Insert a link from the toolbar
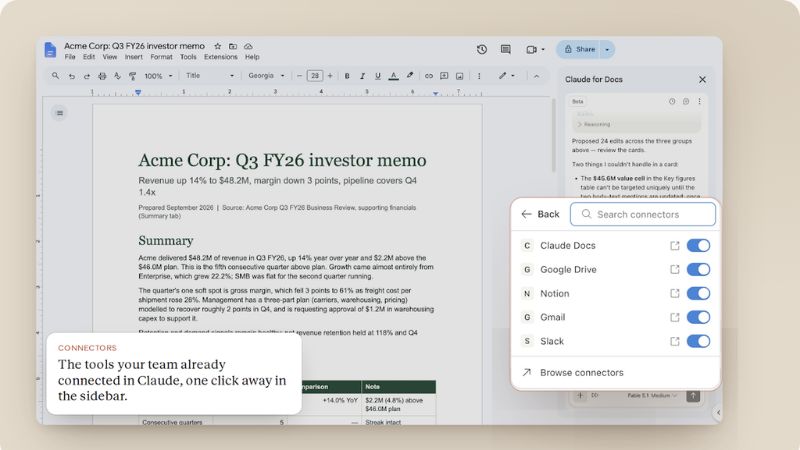 click(x=429, y=76)
